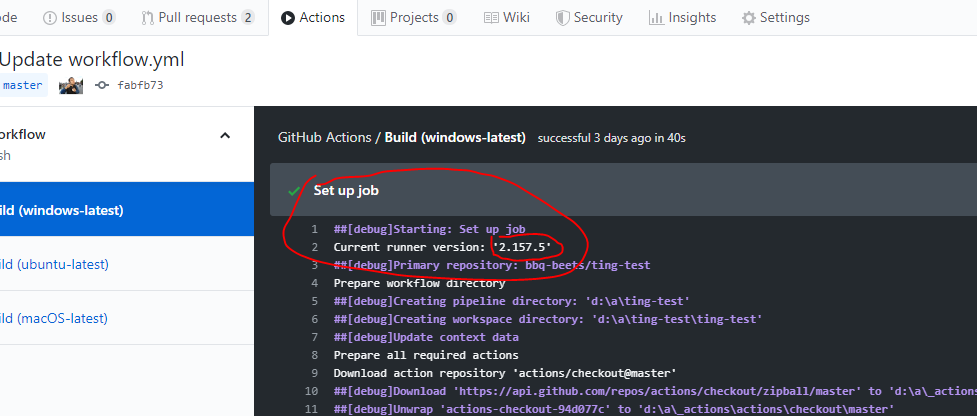
Task: Click the Actions play icon
Action: [287, 18]
